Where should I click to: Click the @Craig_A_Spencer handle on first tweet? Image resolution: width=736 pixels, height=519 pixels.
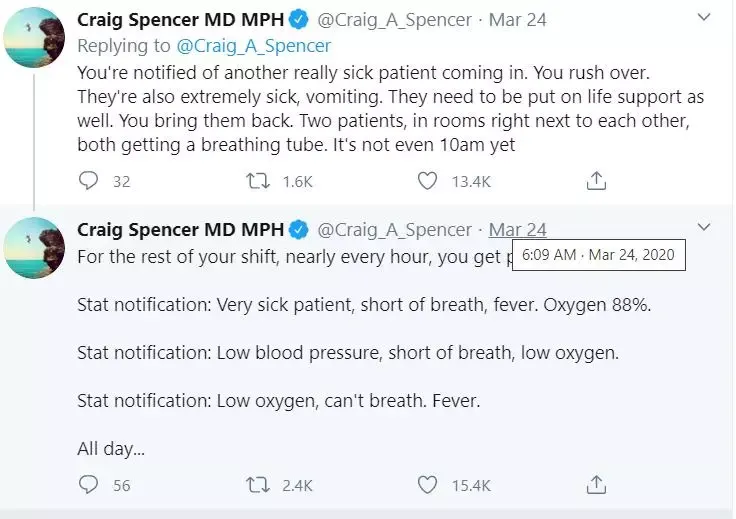[x=394, y=20]
